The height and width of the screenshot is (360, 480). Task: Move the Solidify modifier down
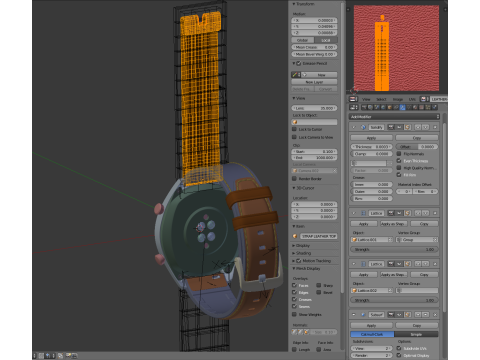click(x=425, y=127)
